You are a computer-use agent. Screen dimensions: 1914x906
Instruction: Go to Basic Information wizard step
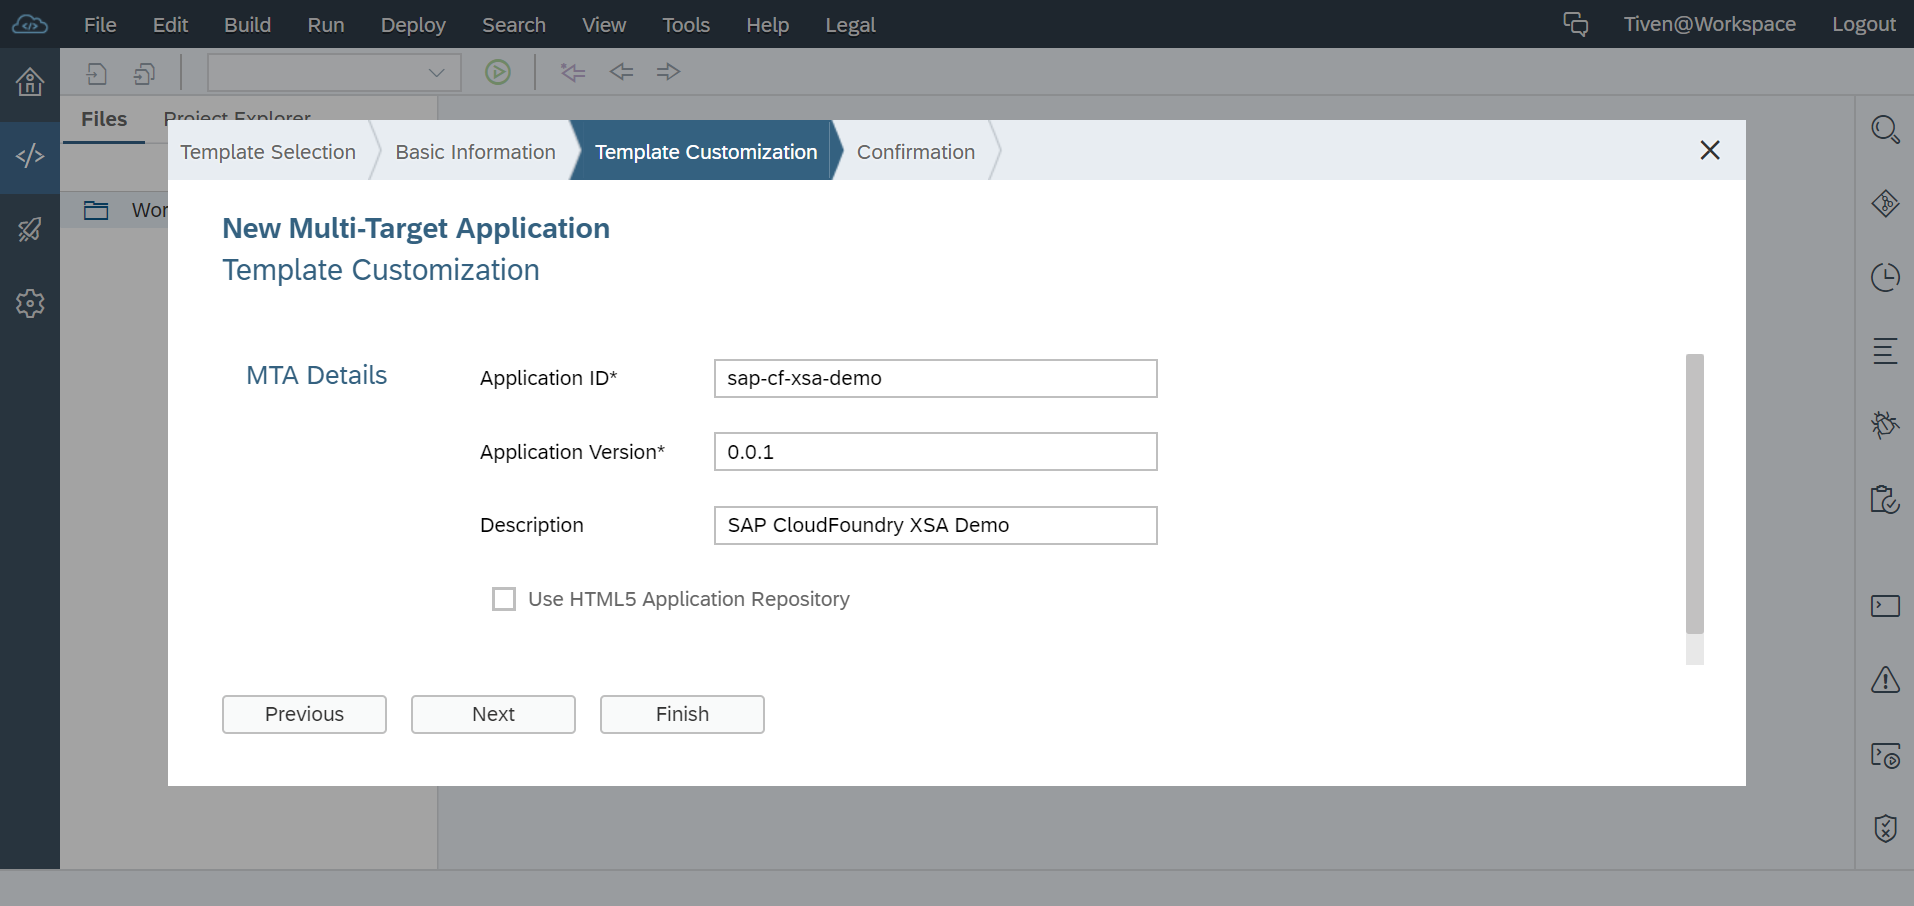pos(475,152)
